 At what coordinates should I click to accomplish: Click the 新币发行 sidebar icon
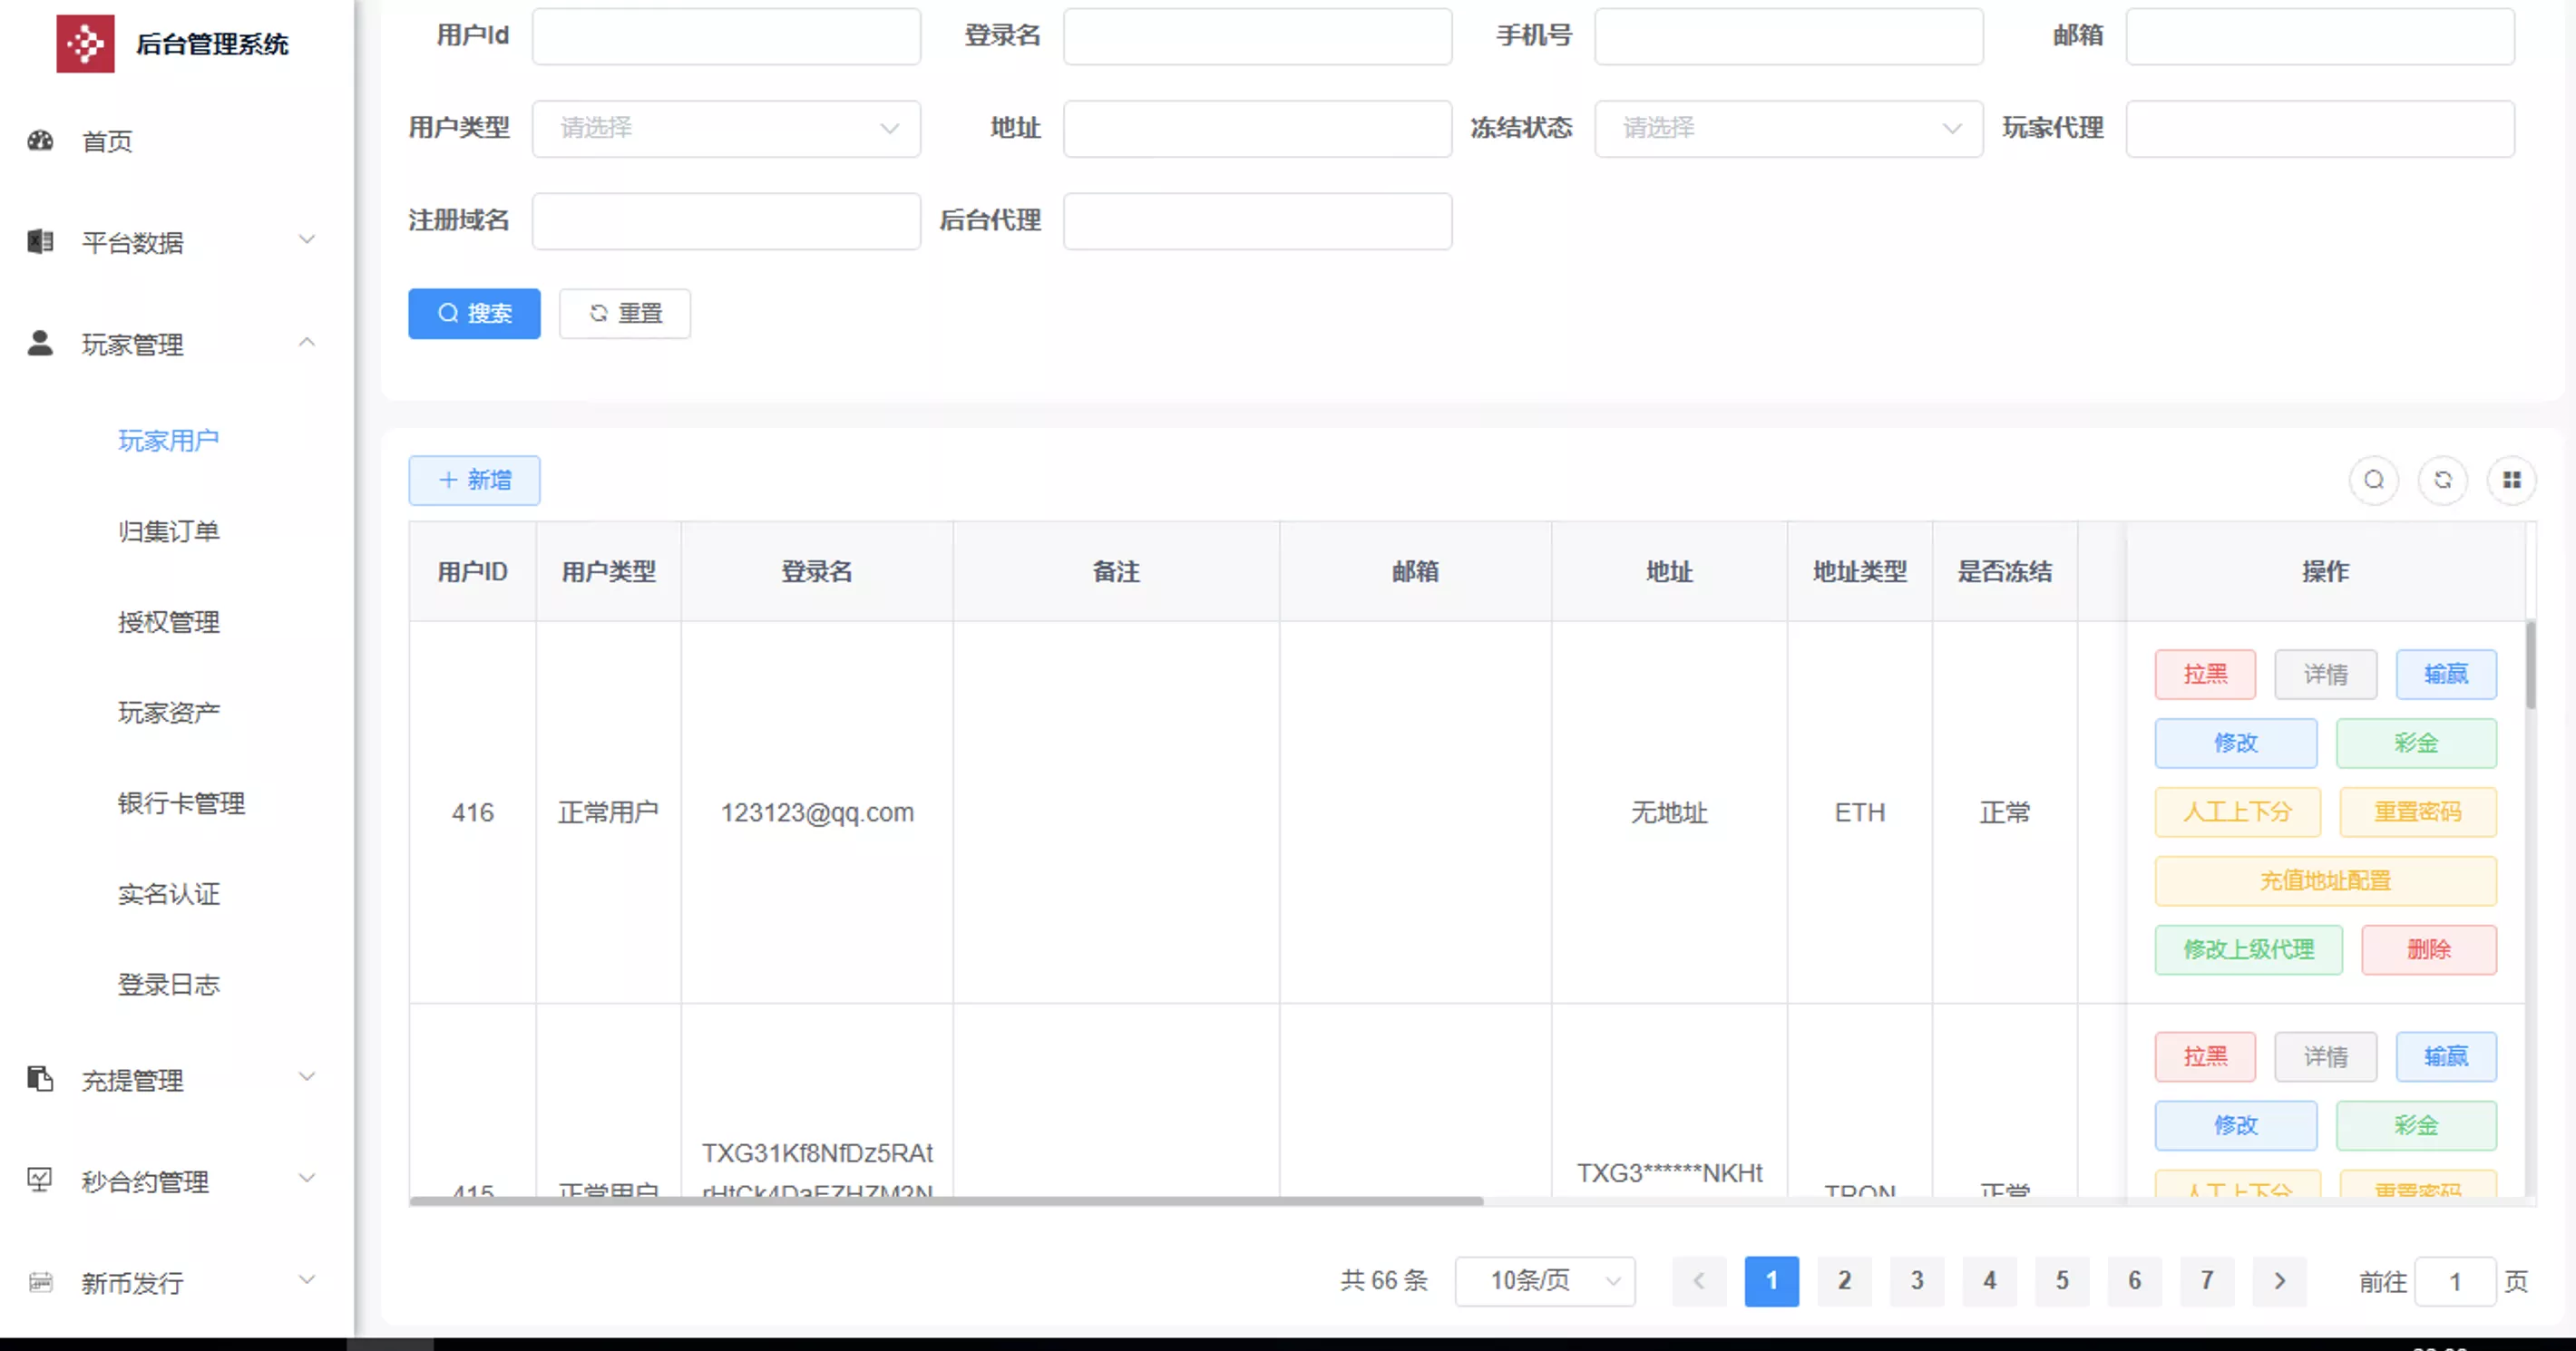tap(40, 1282)
